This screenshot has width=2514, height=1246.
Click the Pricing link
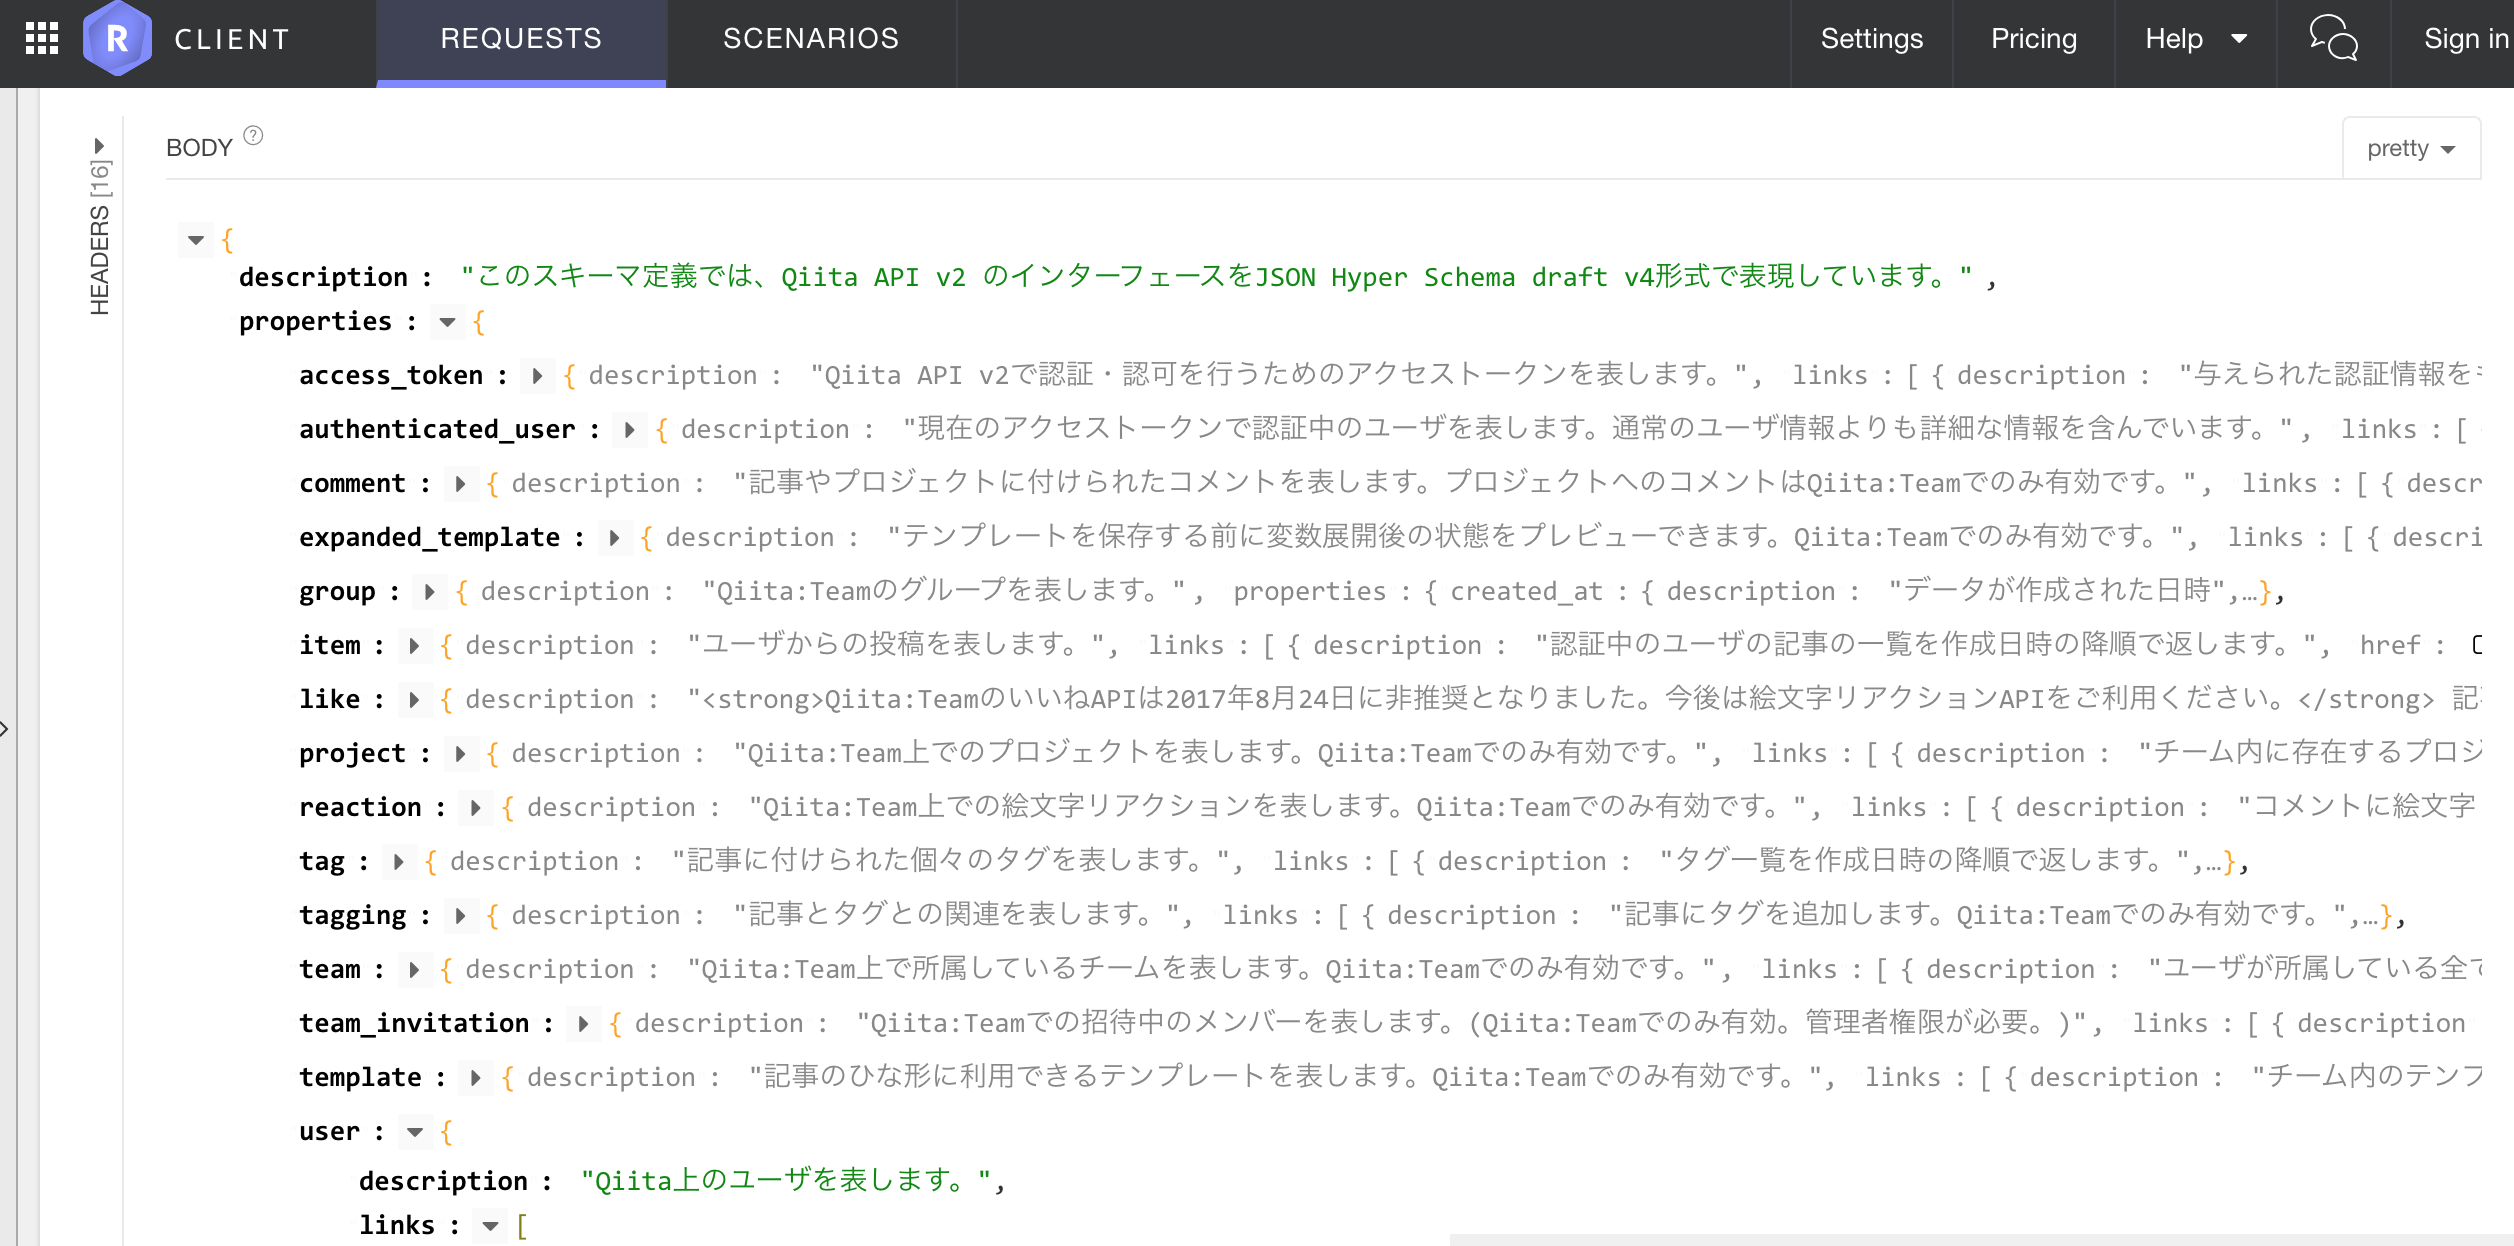(2033, 39)
